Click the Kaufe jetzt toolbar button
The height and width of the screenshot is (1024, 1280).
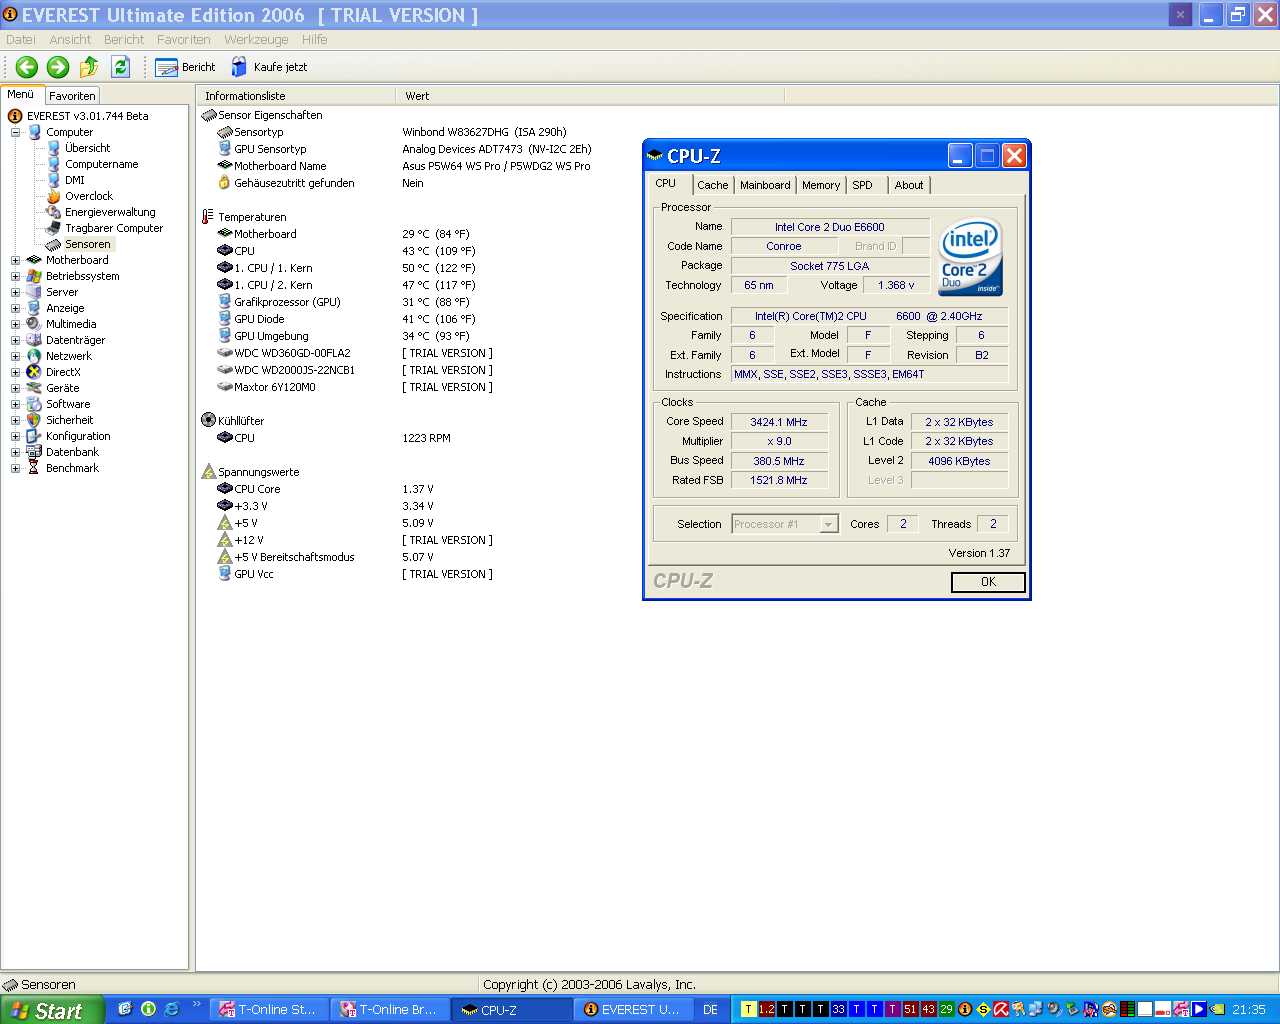coord(269,67)
